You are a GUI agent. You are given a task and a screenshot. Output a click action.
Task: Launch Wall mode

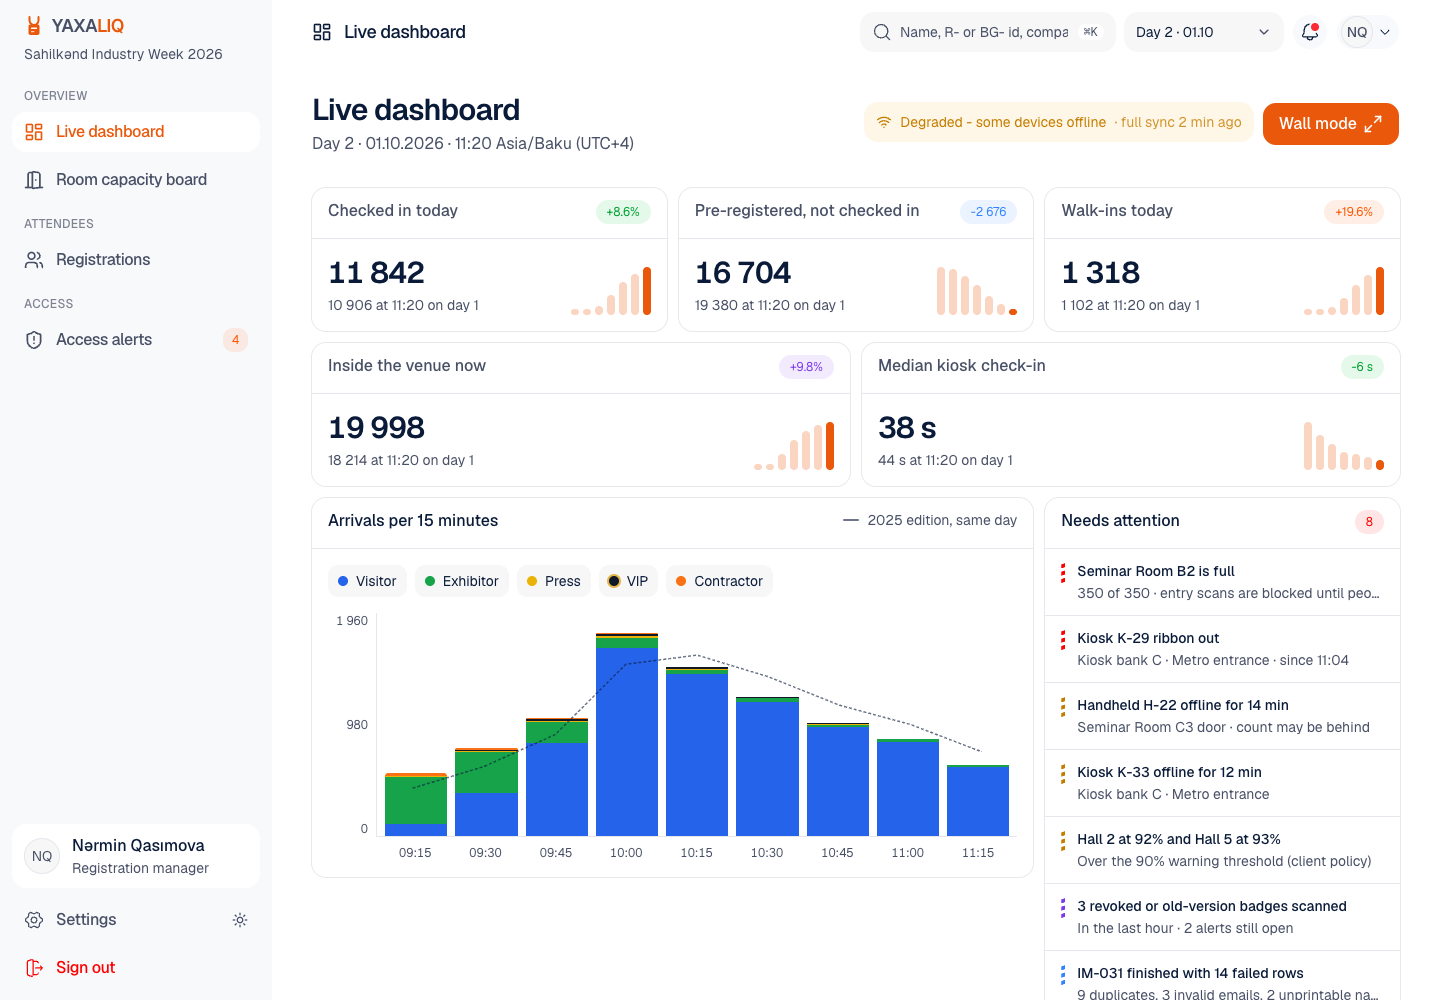coord(1330,124)
